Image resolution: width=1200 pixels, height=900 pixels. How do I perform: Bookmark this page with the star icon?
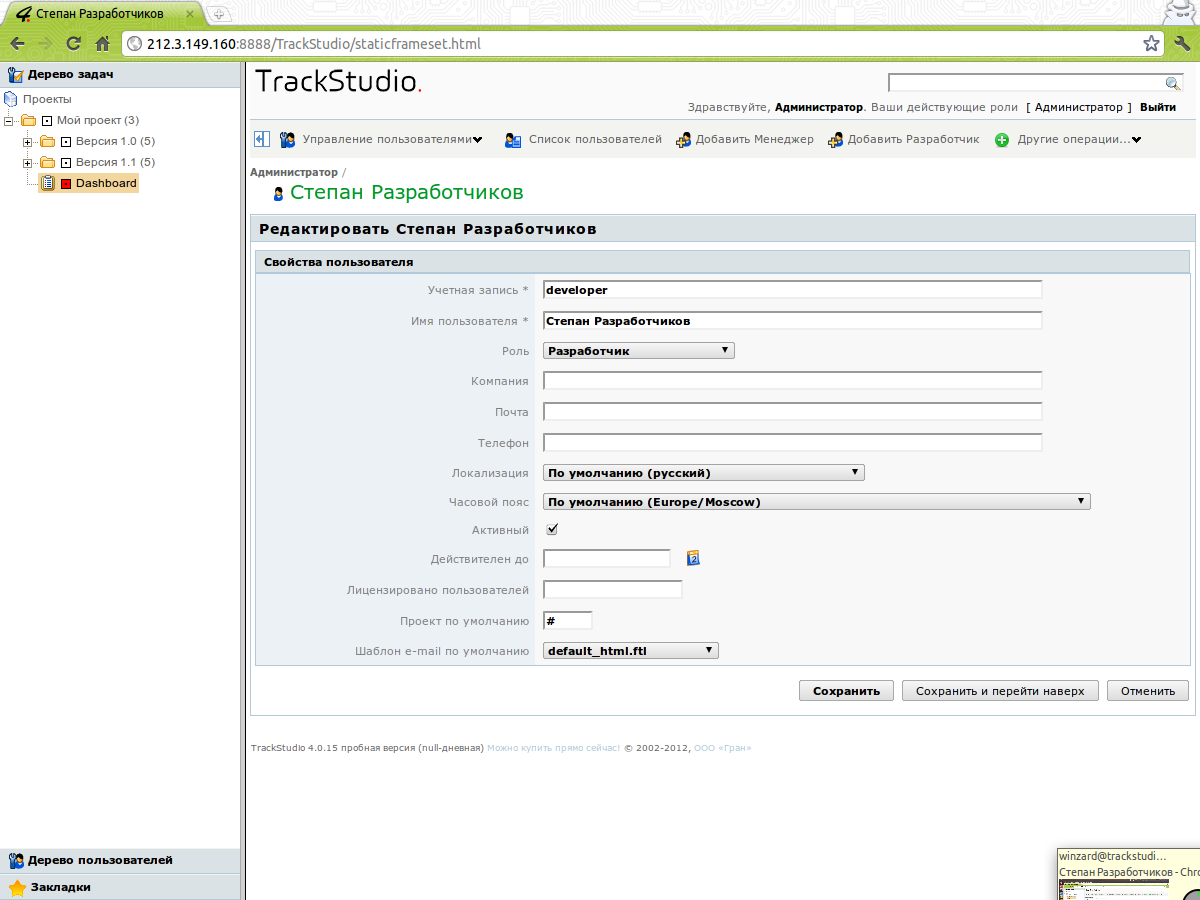pos(1151,44)
